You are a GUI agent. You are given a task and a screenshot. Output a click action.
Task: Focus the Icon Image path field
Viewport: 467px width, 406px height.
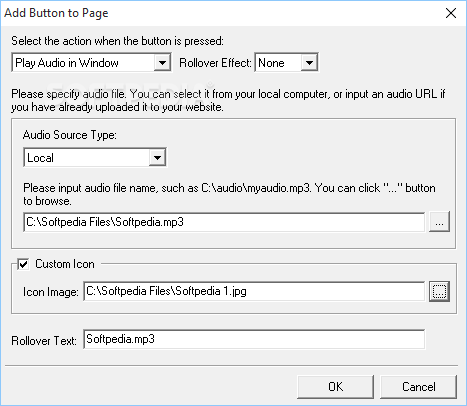coord(254,292)
